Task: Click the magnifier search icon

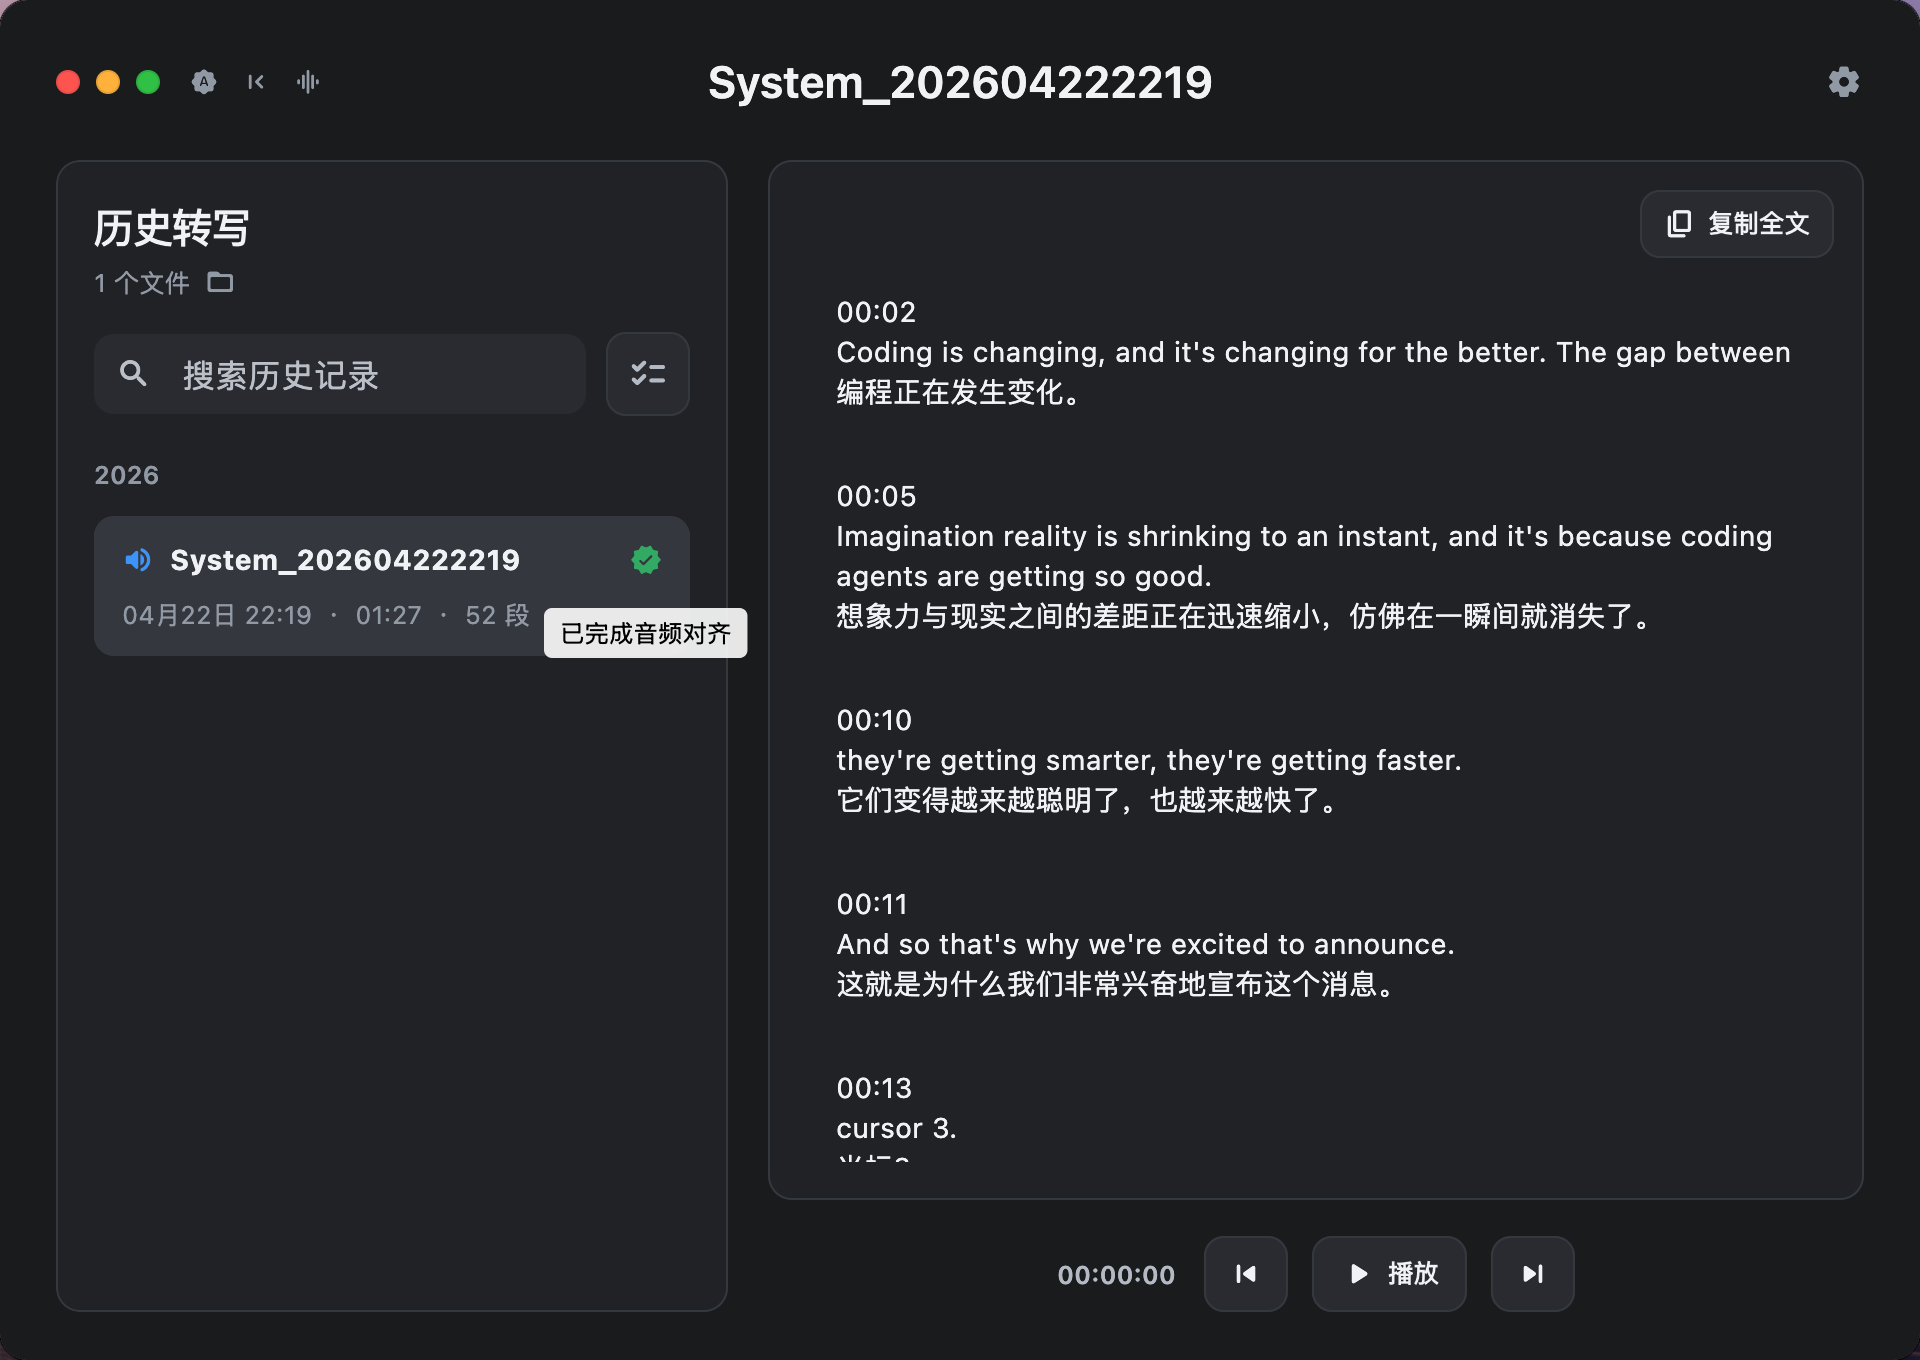Action: coord(133,374)
